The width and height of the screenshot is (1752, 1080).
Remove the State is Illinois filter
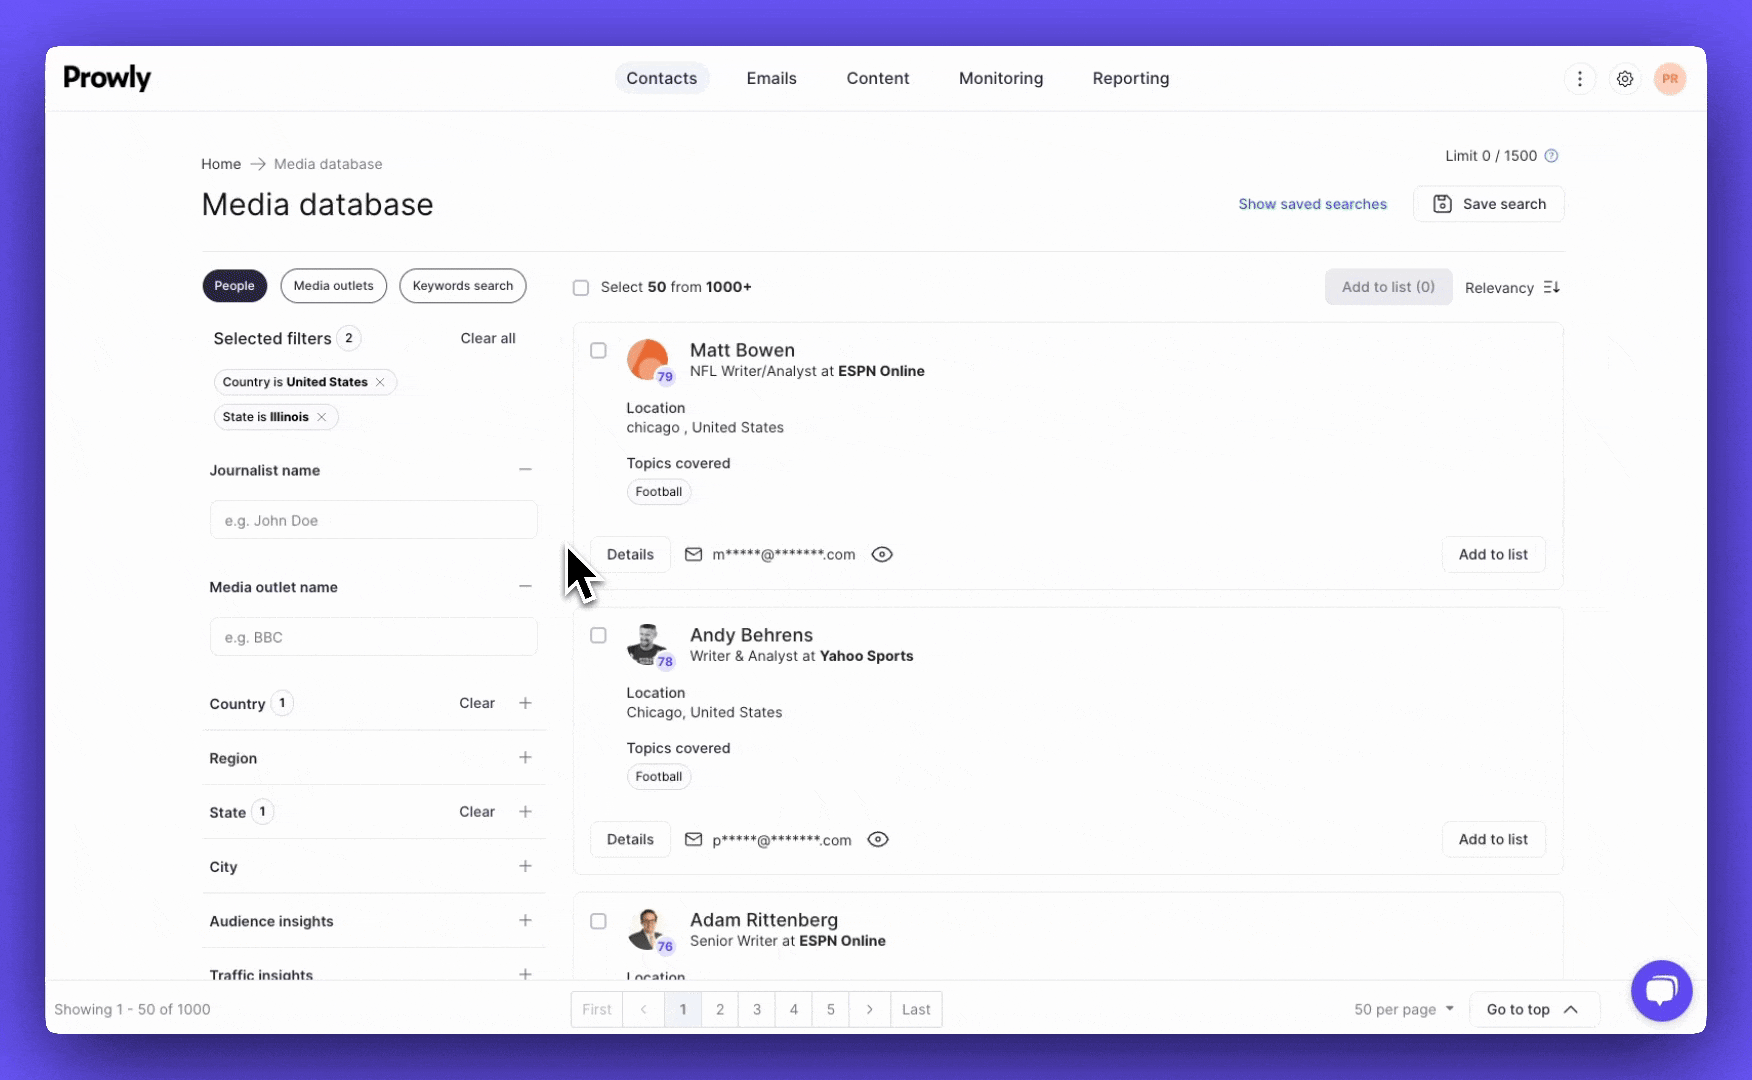(x=321, y=417)
